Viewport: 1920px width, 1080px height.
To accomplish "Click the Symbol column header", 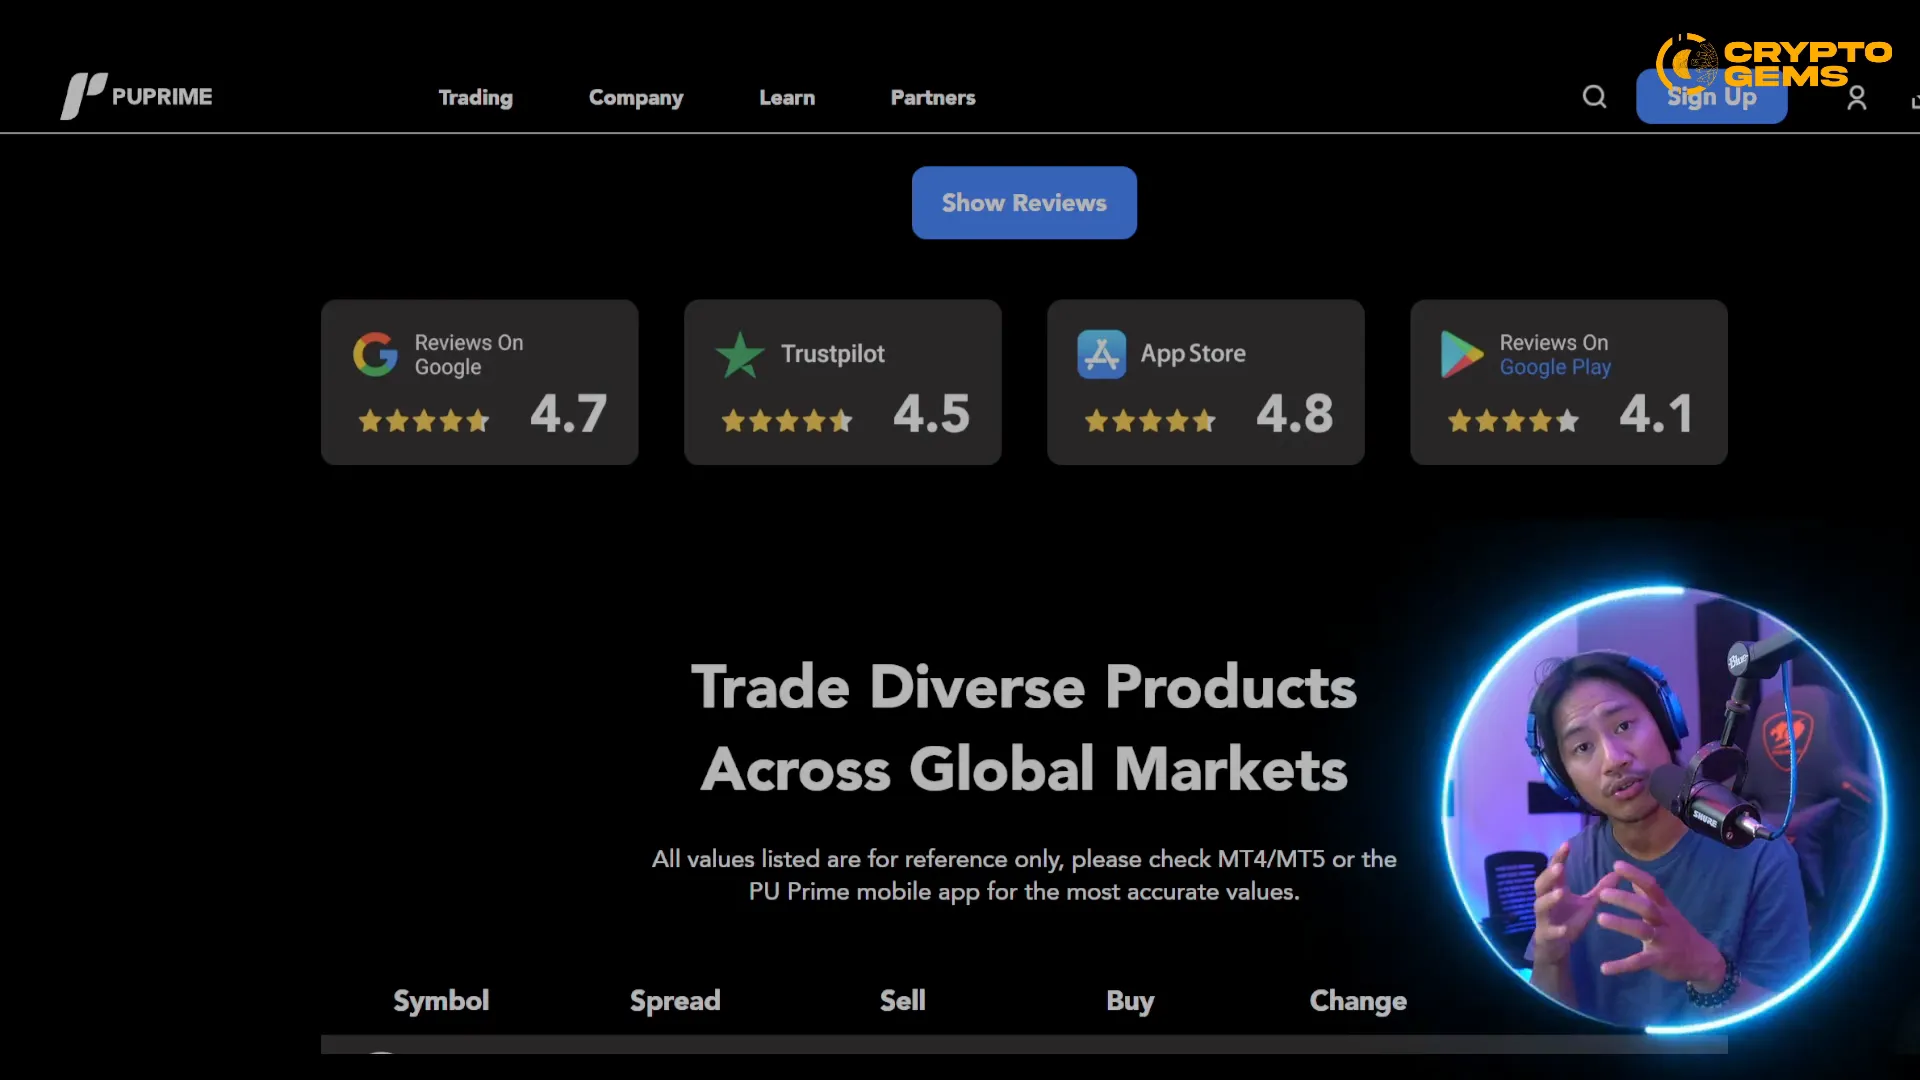I will pos(441,1000).
